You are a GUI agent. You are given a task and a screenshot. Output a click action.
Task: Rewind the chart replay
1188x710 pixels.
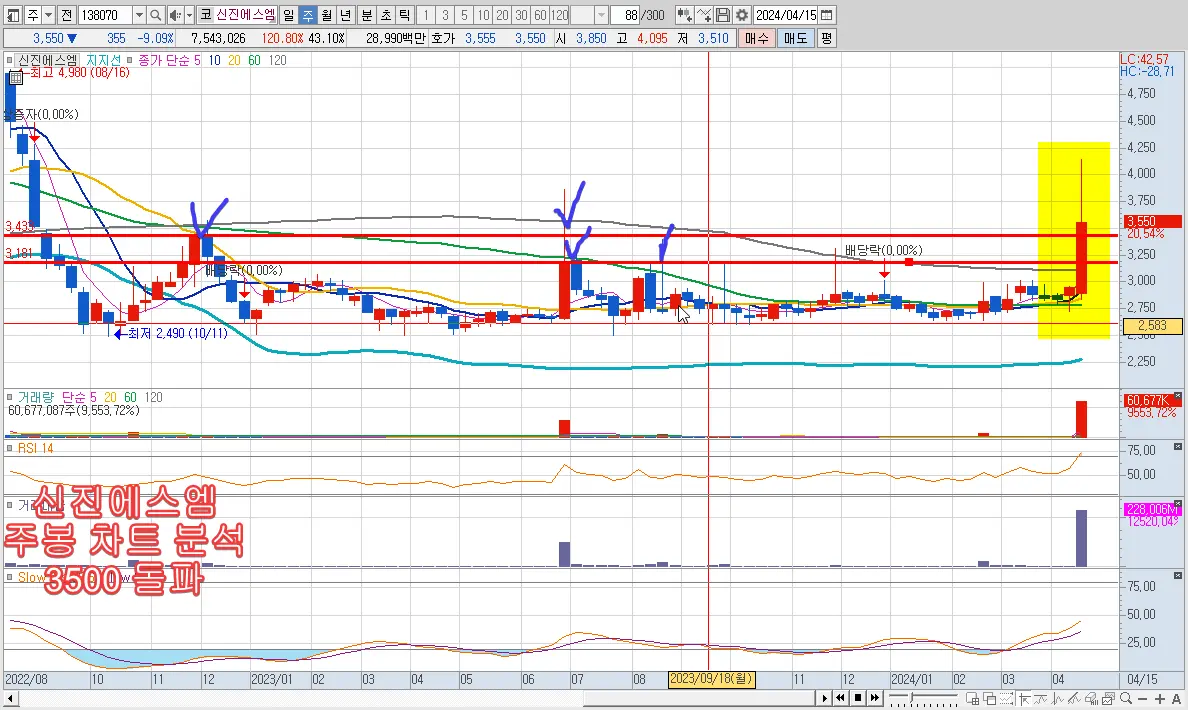coord(840,698)
